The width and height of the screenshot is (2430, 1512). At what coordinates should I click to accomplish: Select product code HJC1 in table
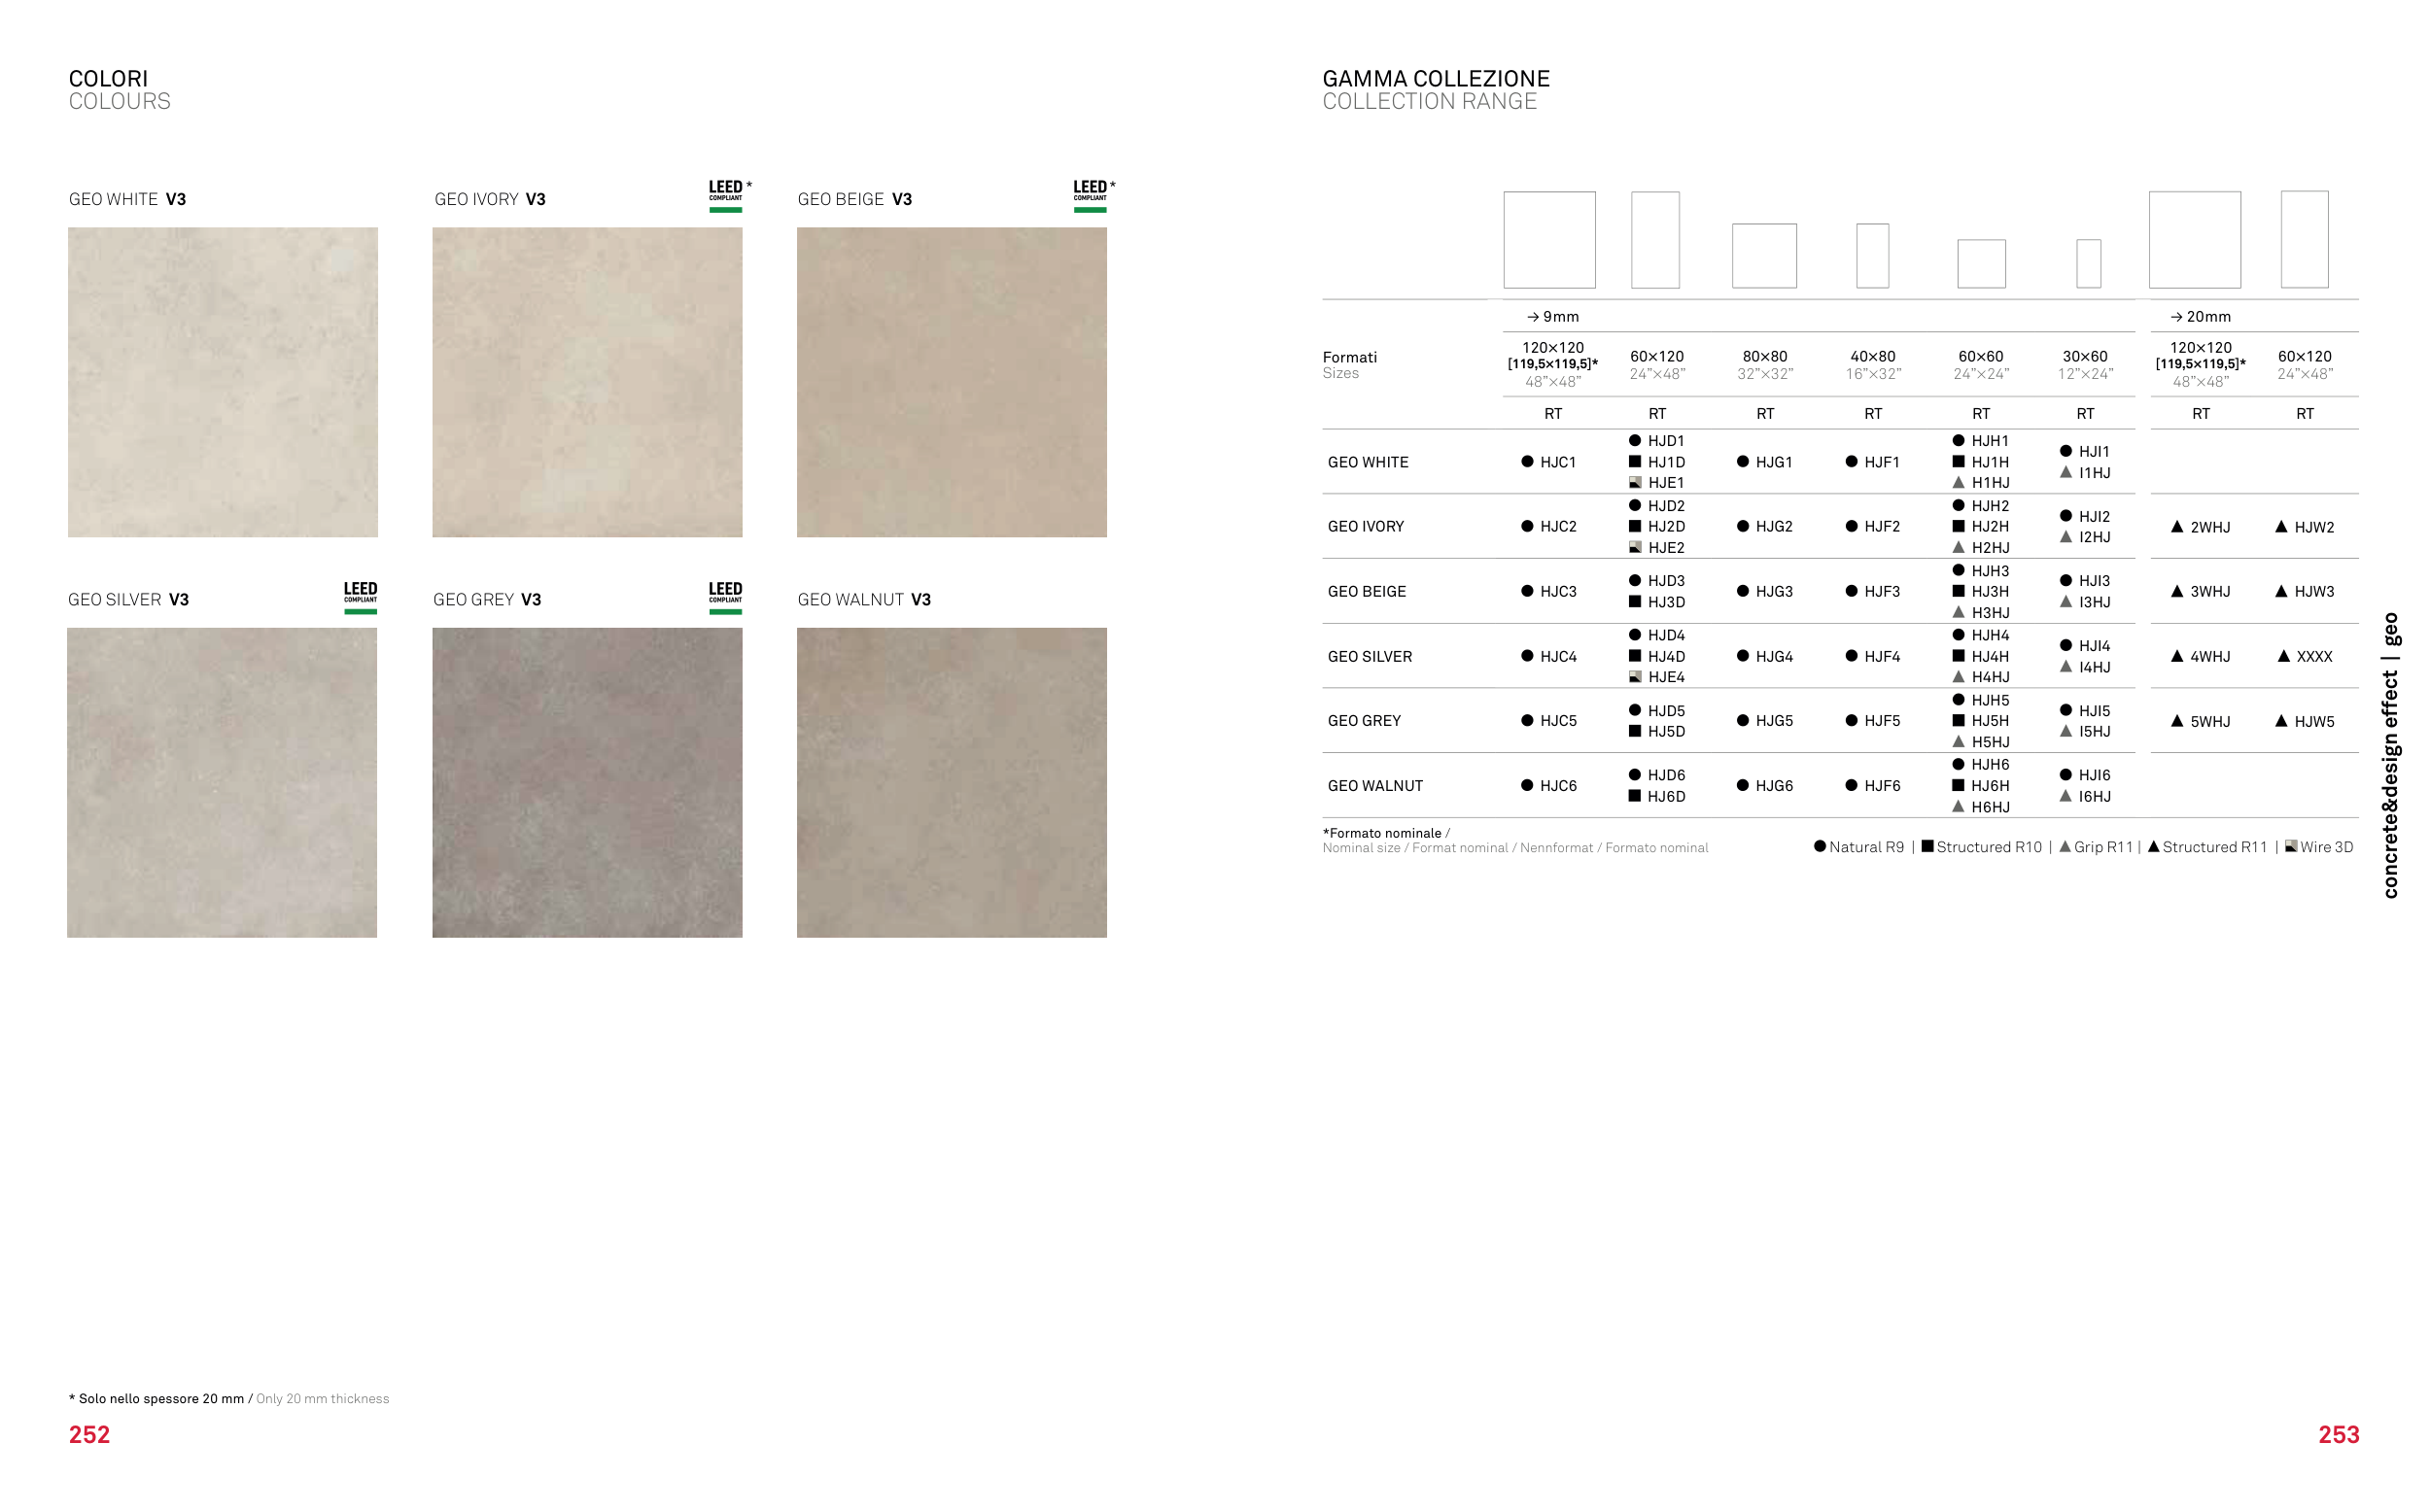click(x=1557, y=462)
